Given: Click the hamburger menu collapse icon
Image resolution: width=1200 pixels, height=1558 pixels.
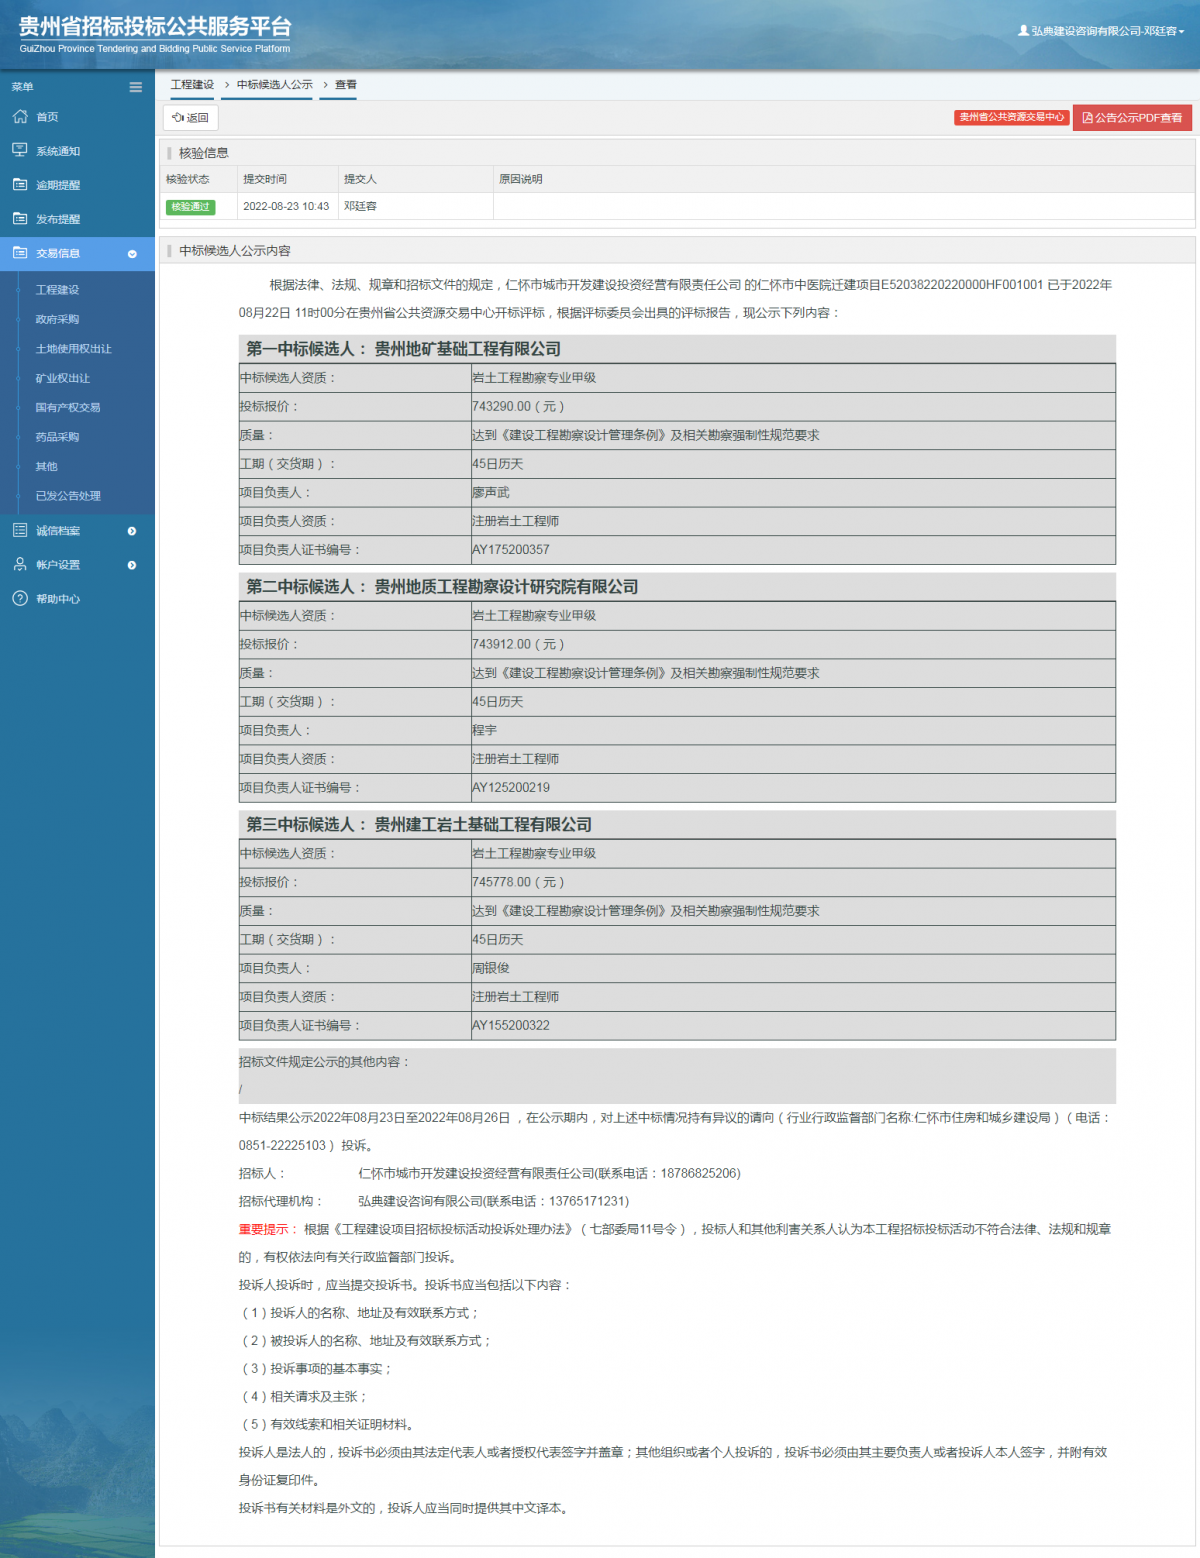Looking at the screenshot, I should coord(135,87).
